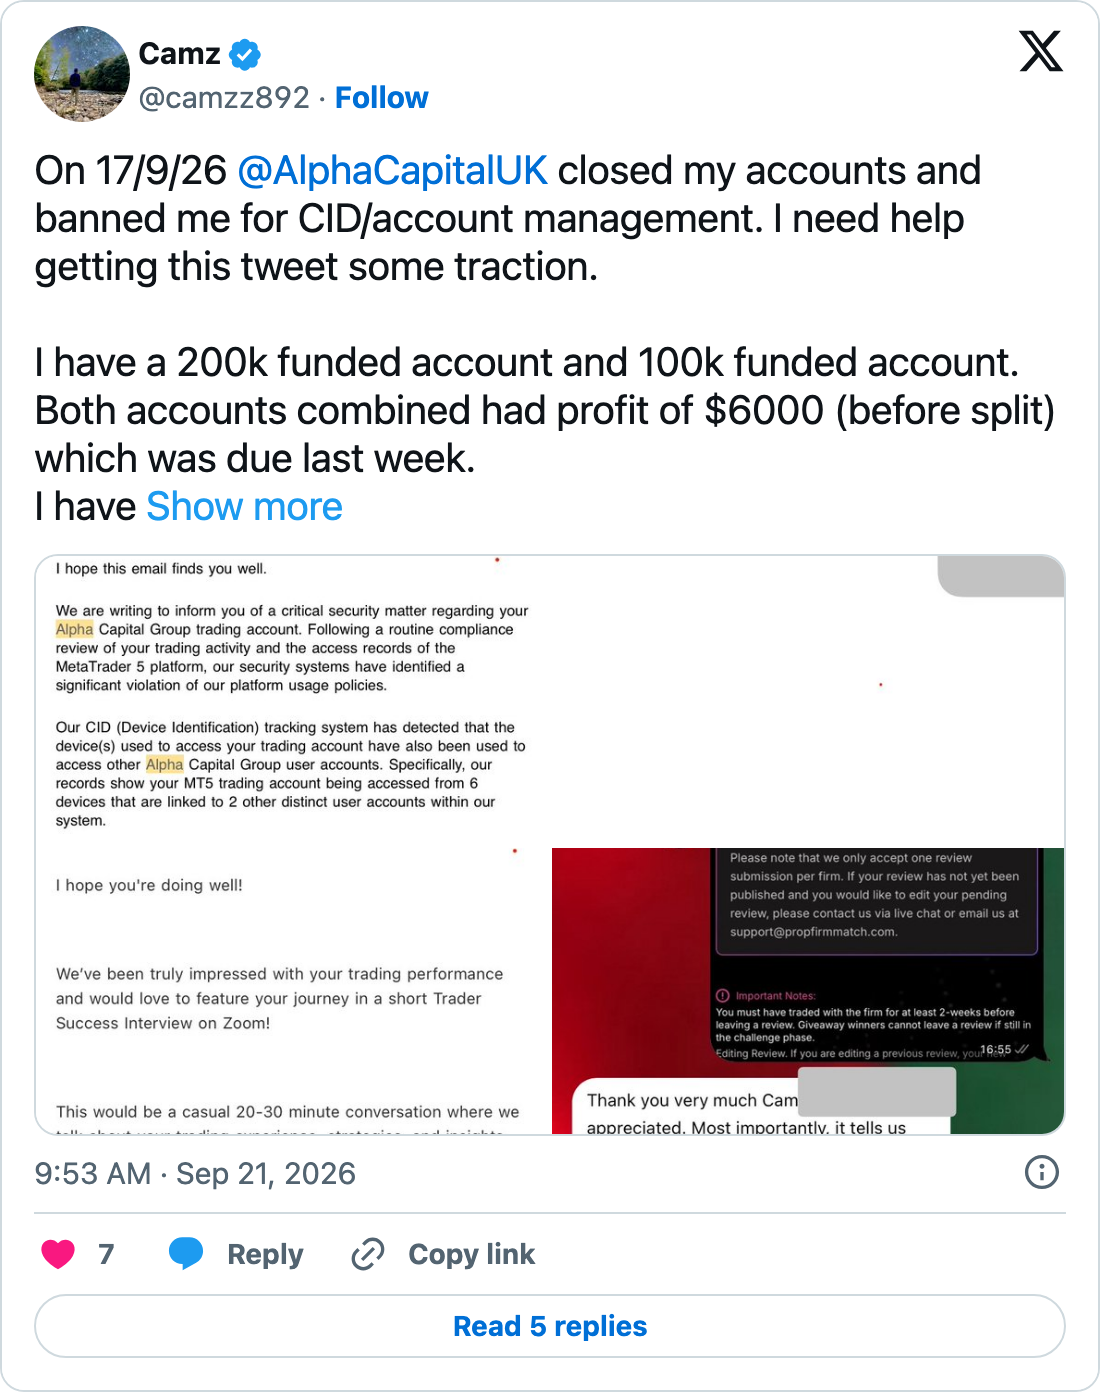Follow the @camzz892 account
1100x1392 pixels.
click(381, 98)
